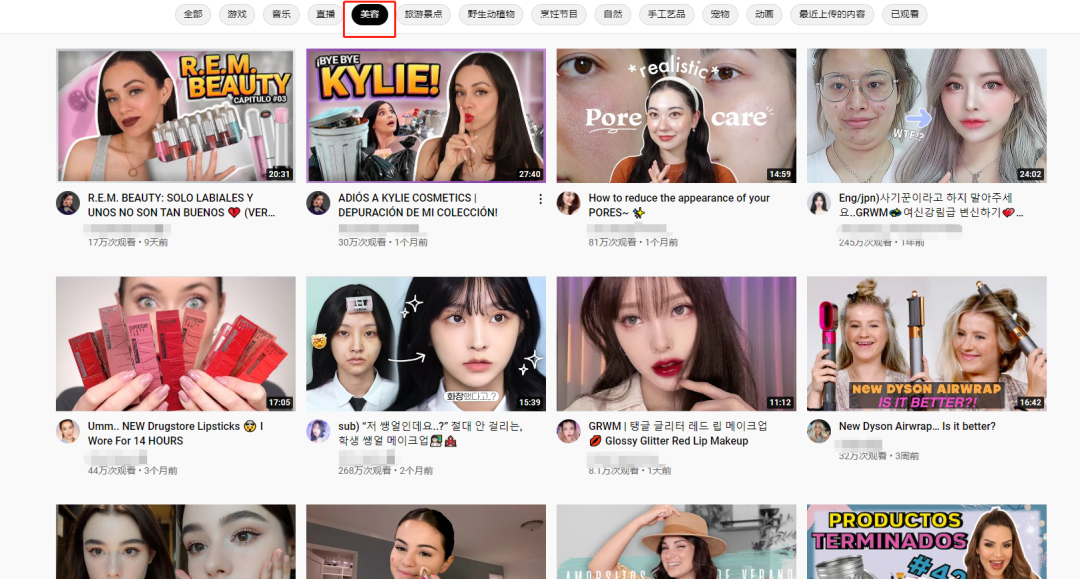This screenshot has height=579, width=1080.
Task: Open channel avatar of glitter red lip video
Action: tap(568, 431)
